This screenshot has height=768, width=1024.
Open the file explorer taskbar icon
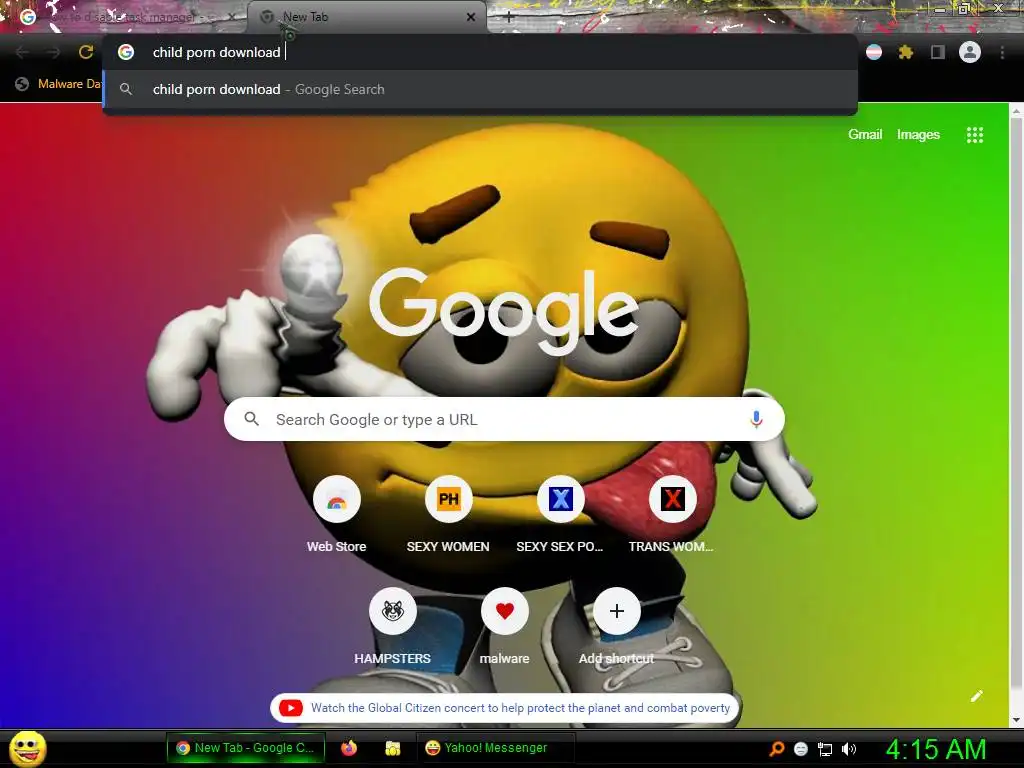pos(392,748)
